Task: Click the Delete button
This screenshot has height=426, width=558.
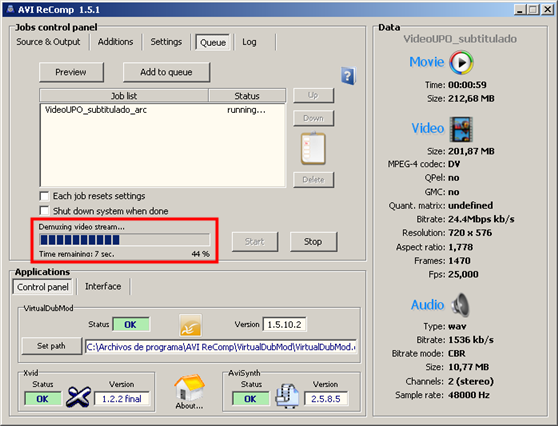Action: pos(313,180)
